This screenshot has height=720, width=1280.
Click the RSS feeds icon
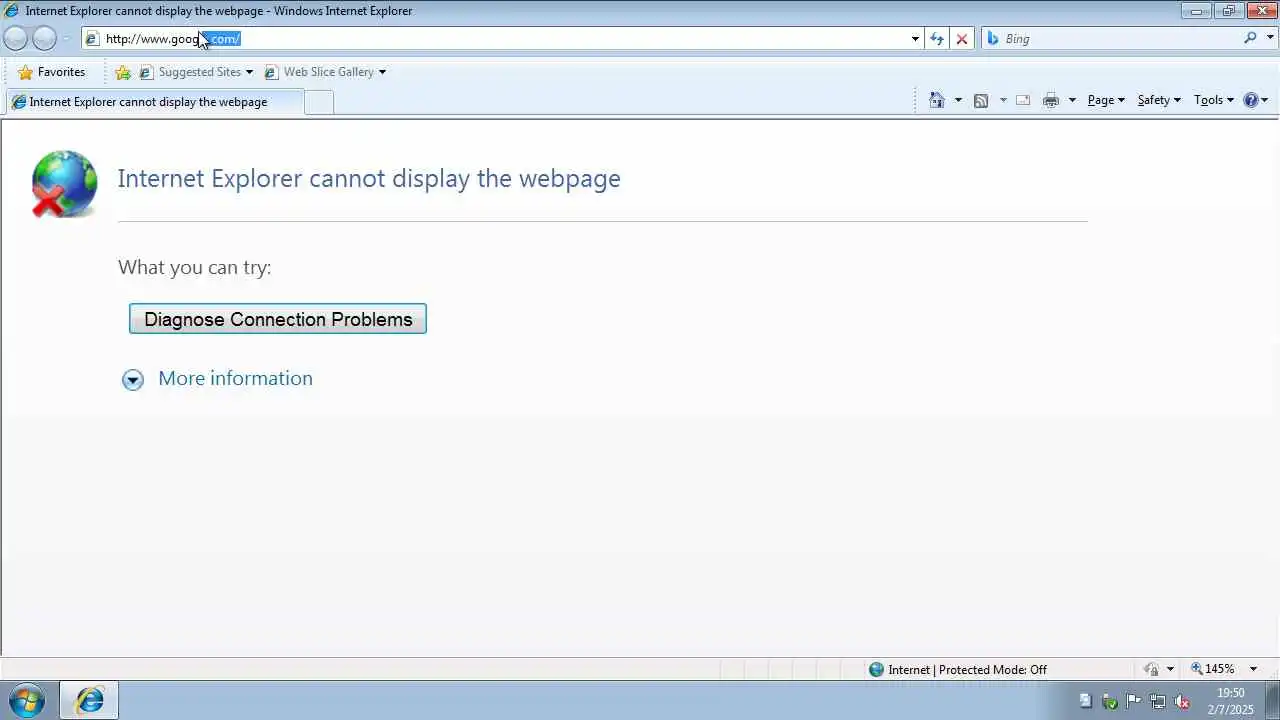pos(981,100)
